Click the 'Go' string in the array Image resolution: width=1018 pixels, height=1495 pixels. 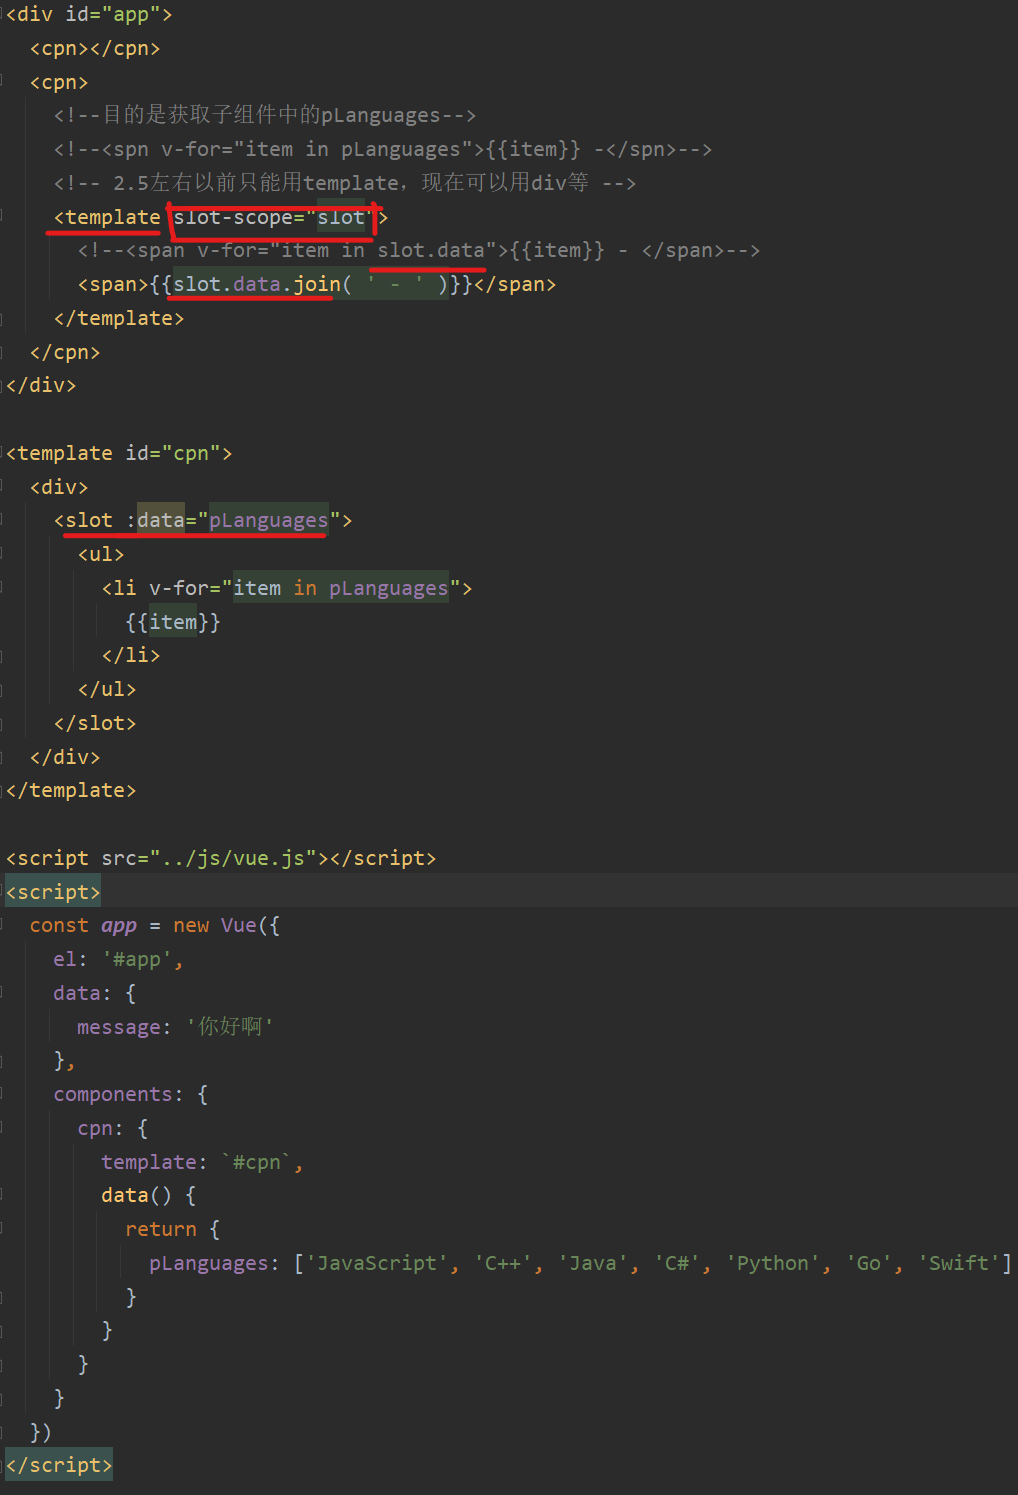tap(869, 1264)
